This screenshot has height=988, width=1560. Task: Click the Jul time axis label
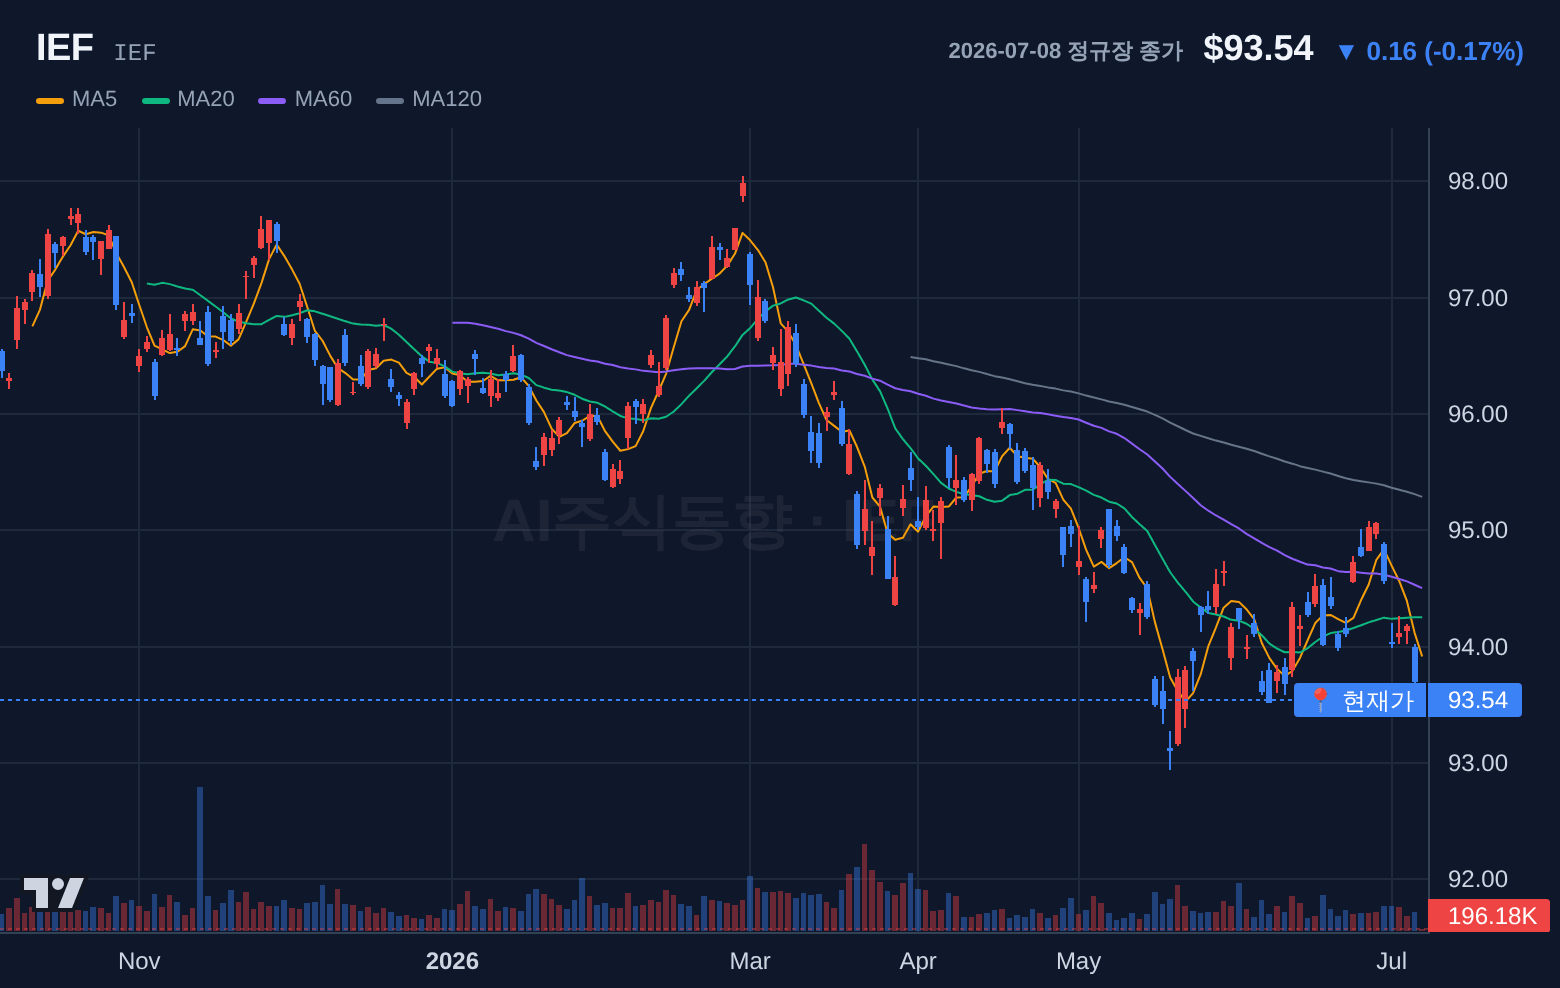tap(1391, 961)
